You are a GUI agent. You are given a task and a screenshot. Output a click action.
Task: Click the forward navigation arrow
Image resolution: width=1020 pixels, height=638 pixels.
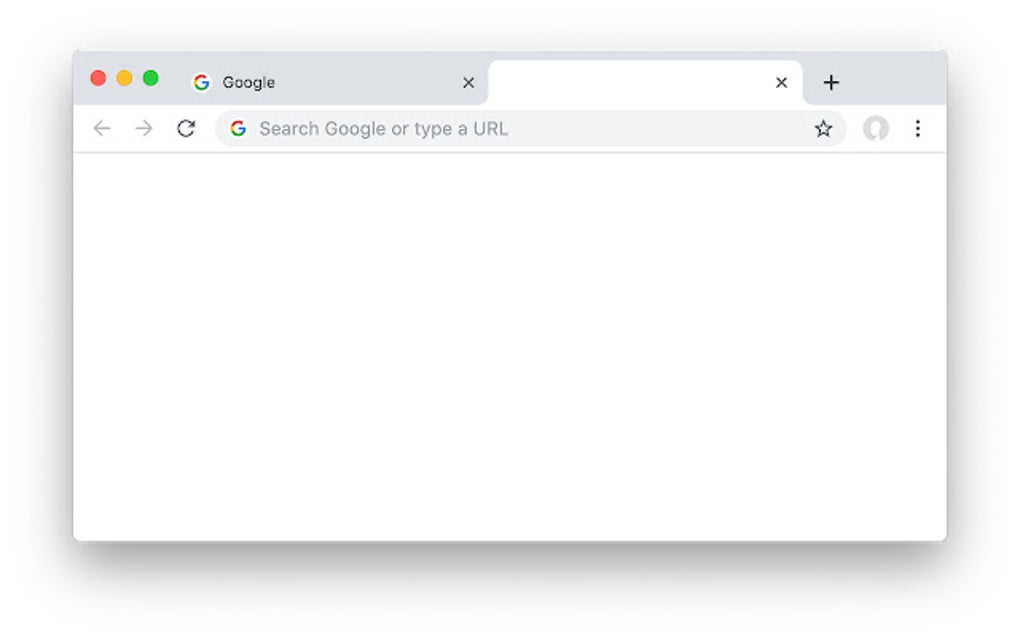point(143,128)
